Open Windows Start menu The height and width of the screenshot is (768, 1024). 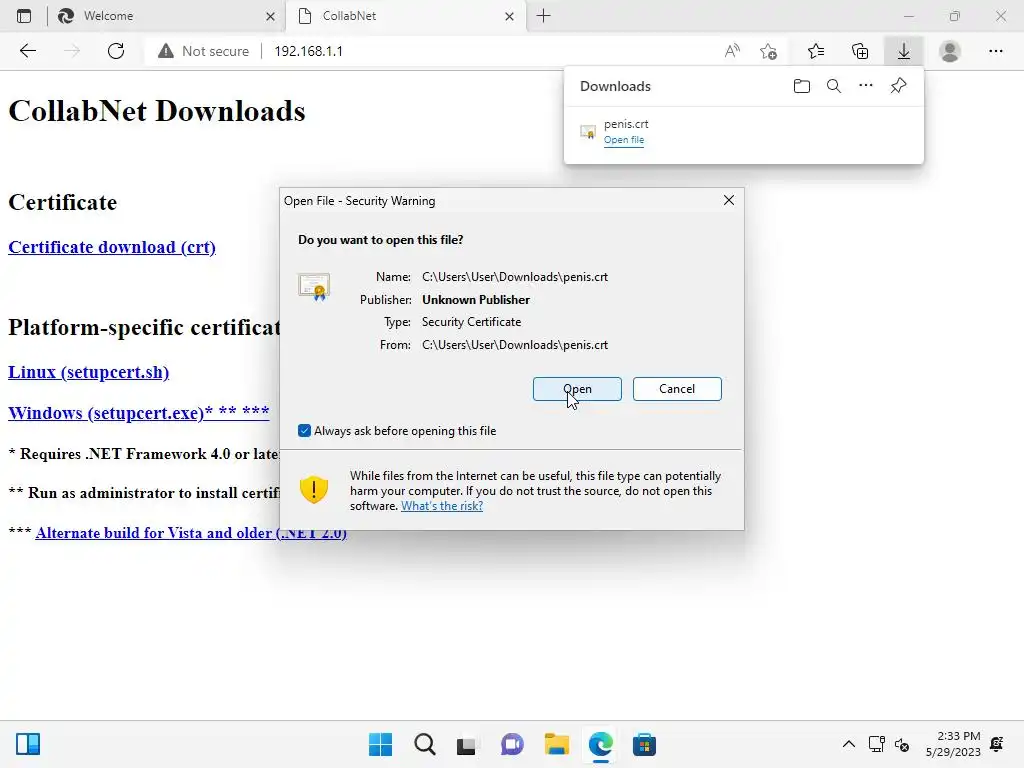[381, 744]
